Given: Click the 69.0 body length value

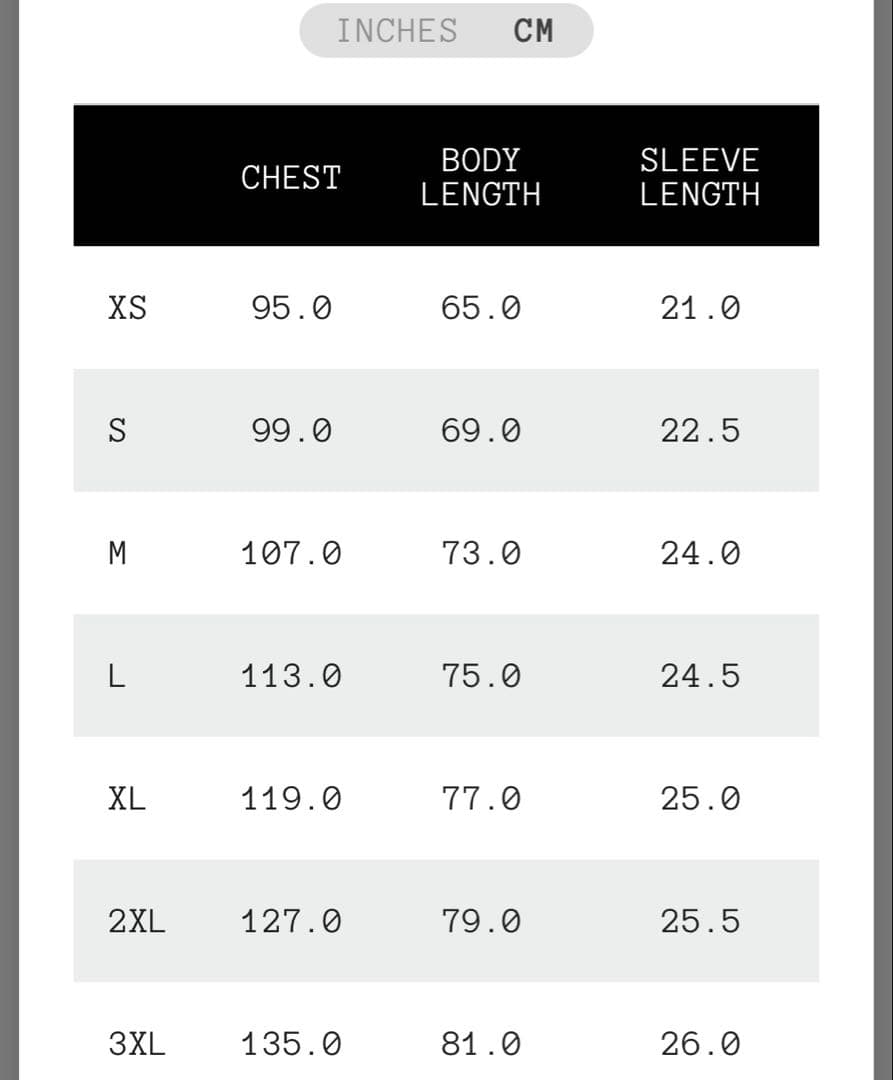Looking at the screenshot, I should point(481,431).
